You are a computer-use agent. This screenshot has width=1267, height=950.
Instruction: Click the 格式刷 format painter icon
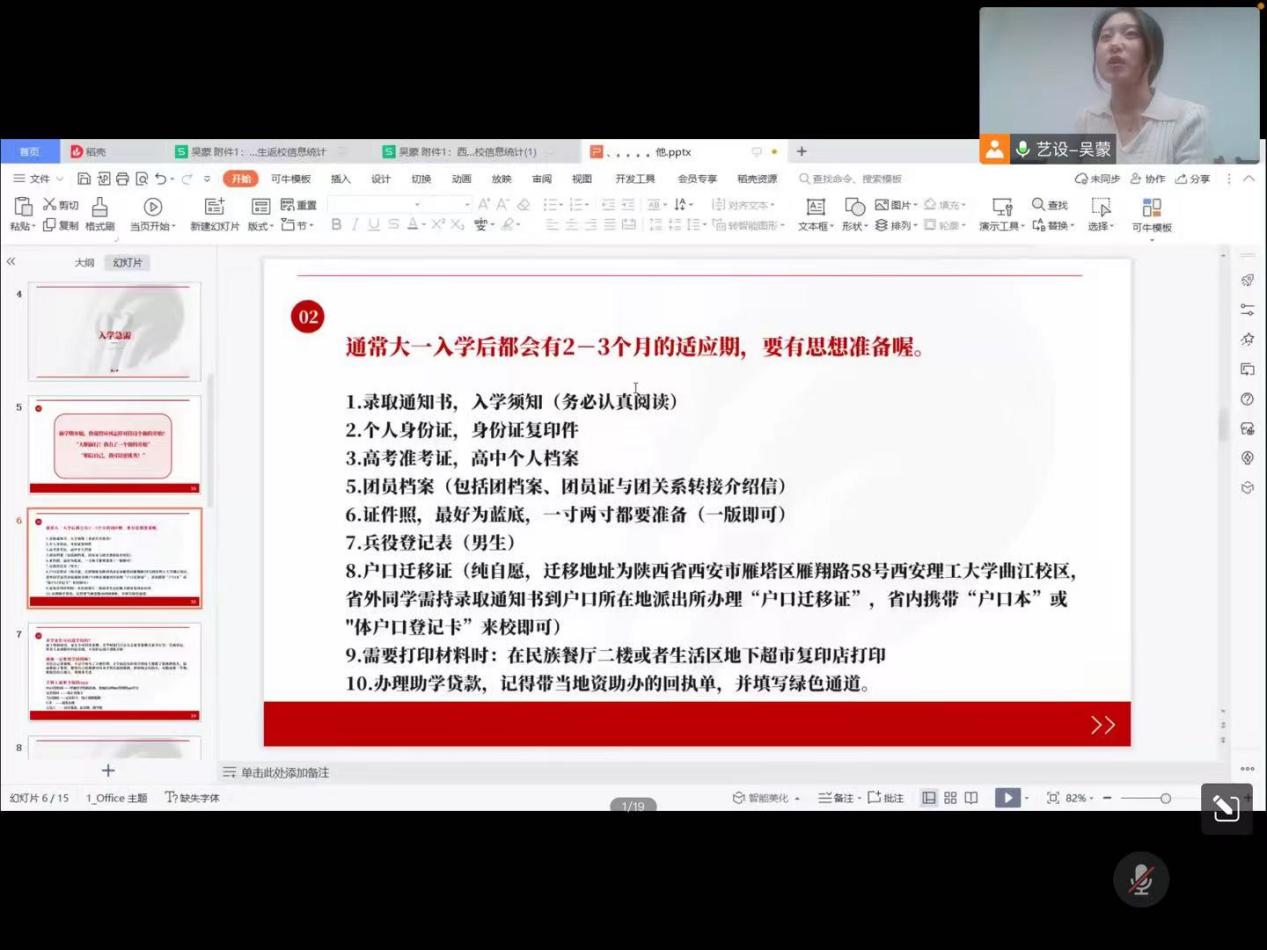(99, 207)
